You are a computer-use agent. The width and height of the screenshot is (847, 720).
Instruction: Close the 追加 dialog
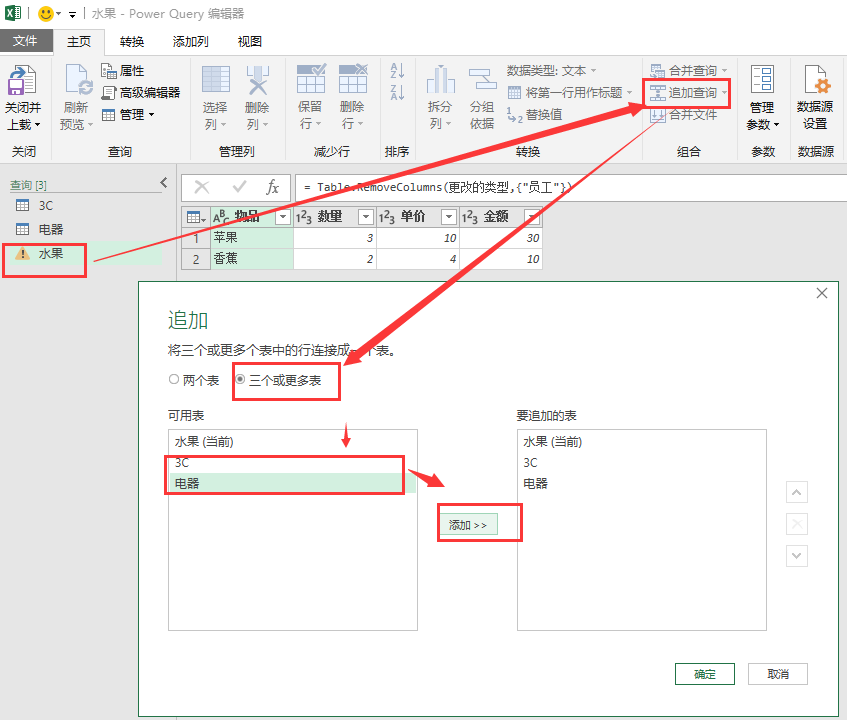[x=822, y=293]
